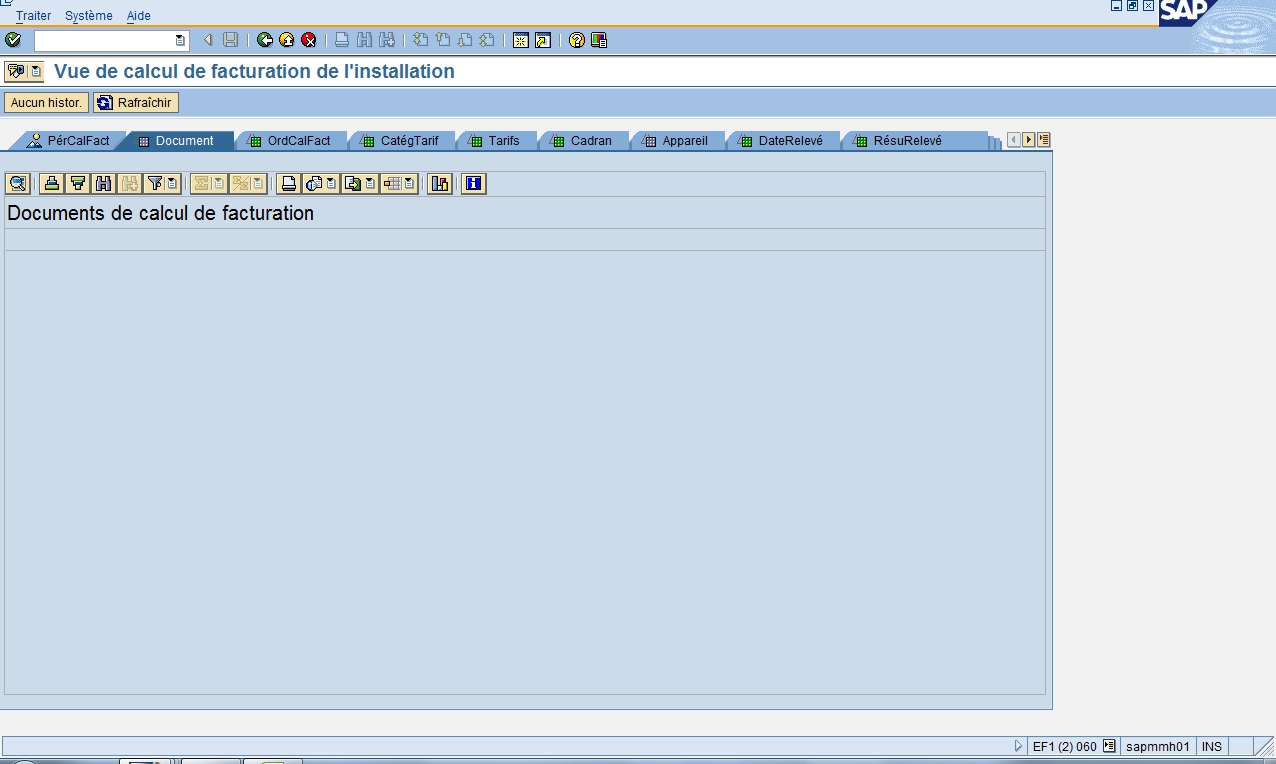Click in the transaction command field
This screenshot has width=1276, height=764.
click(x=104, y=40)
